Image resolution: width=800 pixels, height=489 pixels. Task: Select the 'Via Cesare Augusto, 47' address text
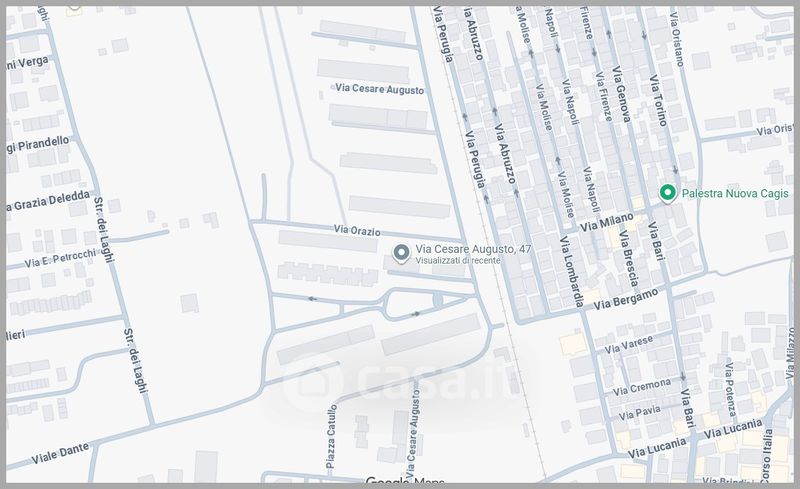pyautogui.click(x=472, y=247)
